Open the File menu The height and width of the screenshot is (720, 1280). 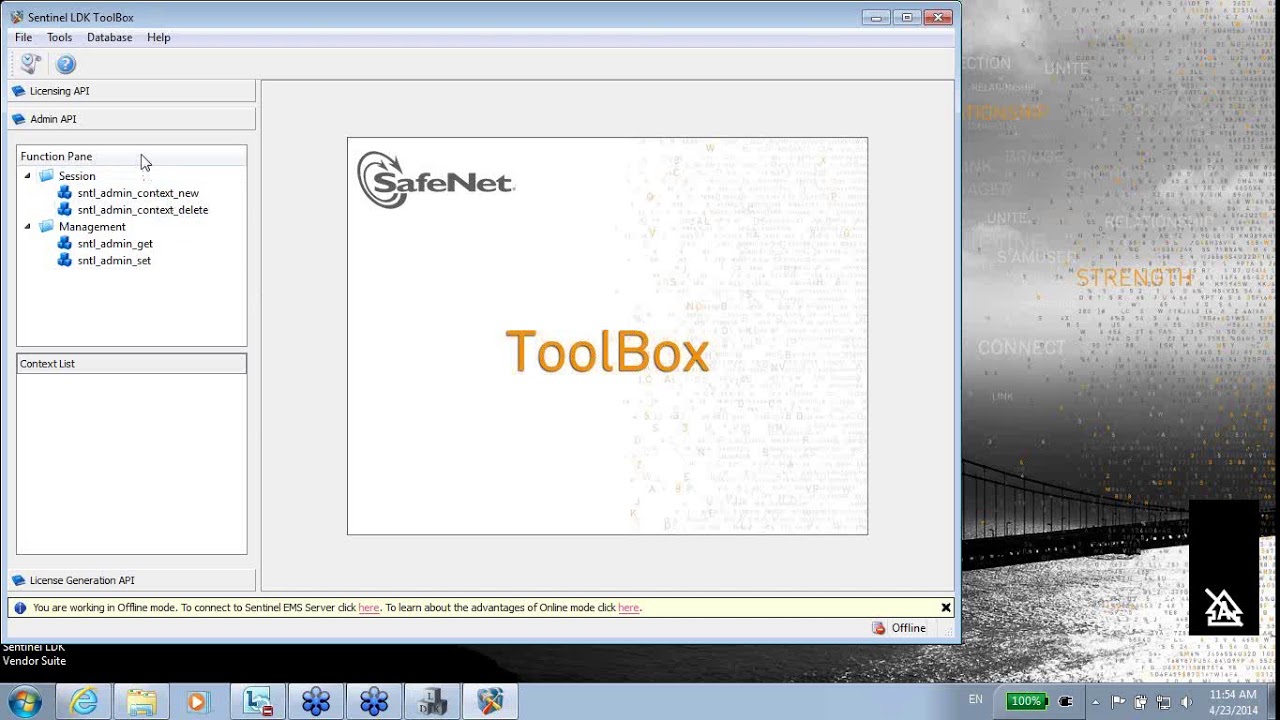(x=23, y=37)
